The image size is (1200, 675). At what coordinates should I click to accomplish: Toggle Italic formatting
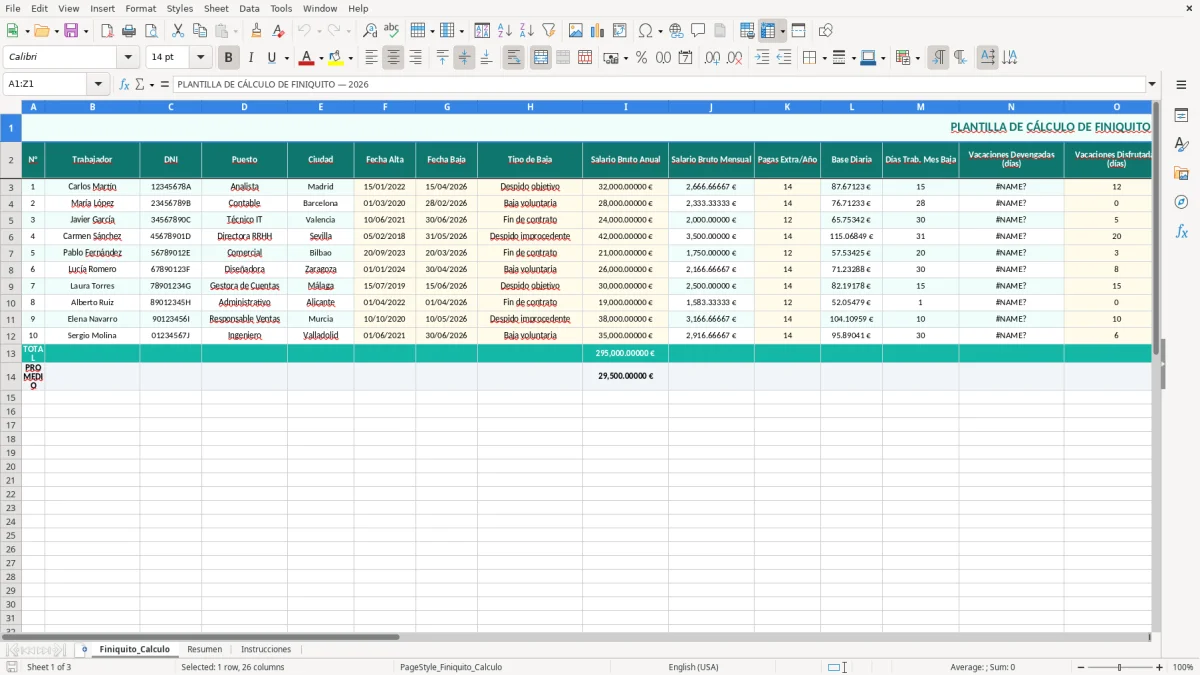point(251,58)
